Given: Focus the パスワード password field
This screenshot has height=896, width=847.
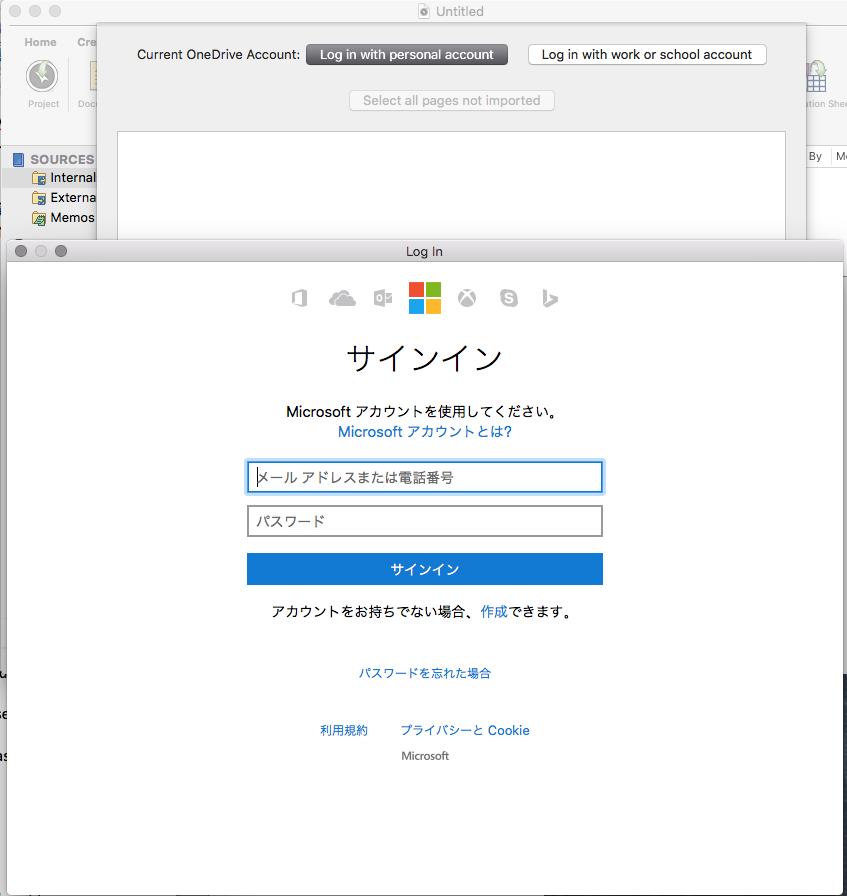Looking at the screenshot, I should click(x=425, y=521).
